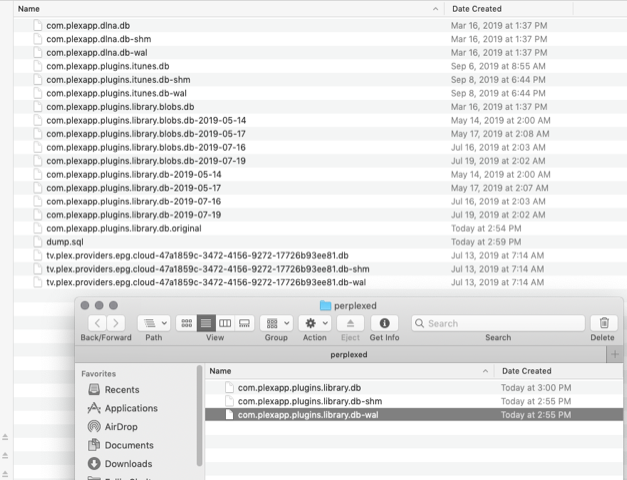Click date "Today at 3:00 PM"
The height and width of the screenshot is (480, 627).
click(536, 388)
